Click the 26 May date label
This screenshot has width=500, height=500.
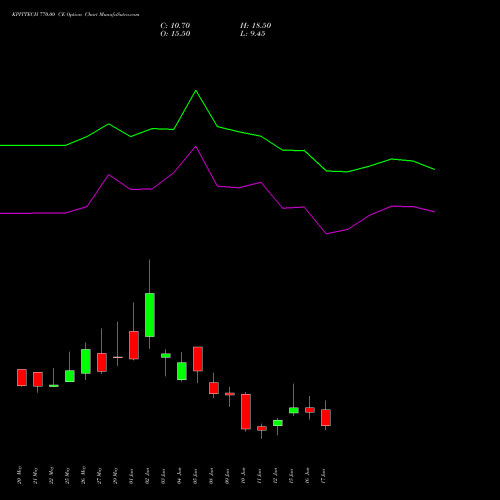[x=83, y=475]
